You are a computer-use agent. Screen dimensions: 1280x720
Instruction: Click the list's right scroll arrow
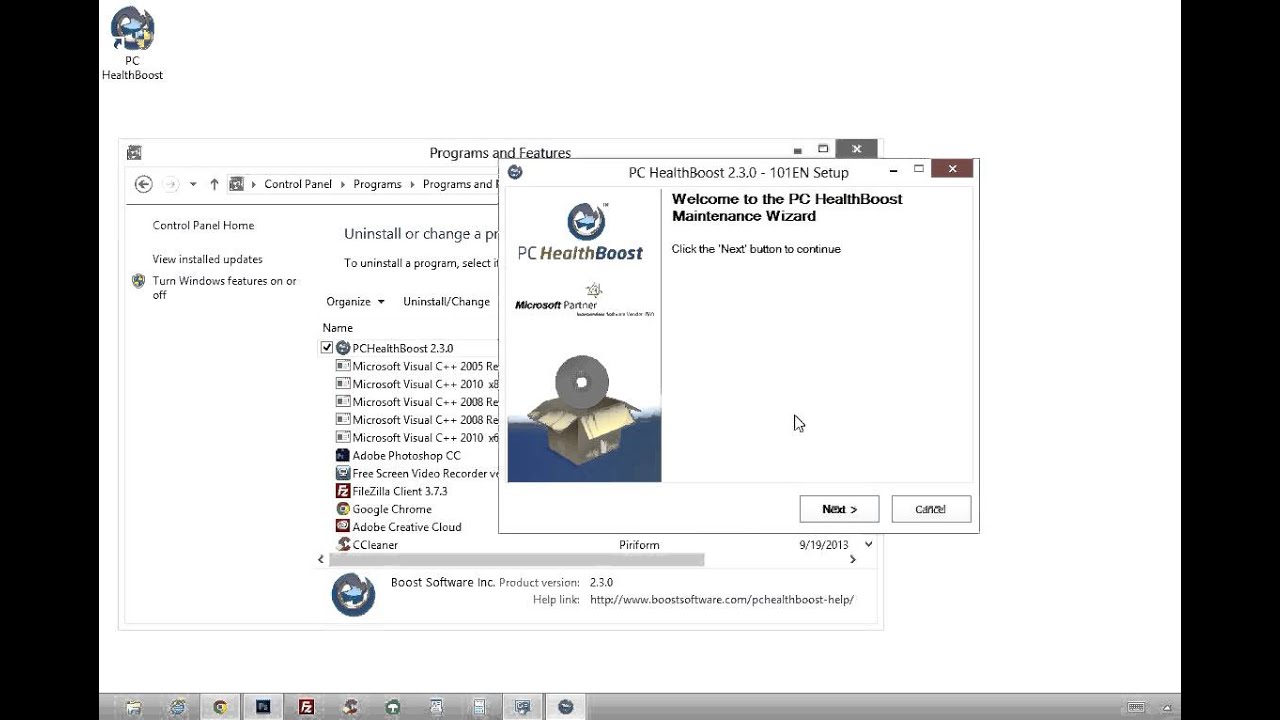point(852,560)
